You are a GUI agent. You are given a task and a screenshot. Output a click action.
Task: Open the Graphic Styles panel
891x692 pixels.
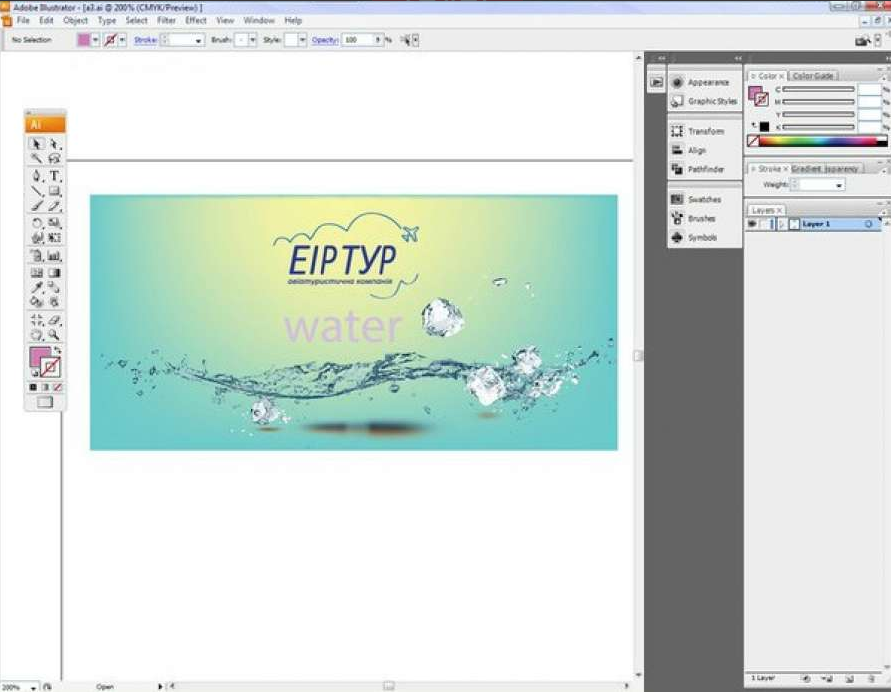tap(705, 101)
